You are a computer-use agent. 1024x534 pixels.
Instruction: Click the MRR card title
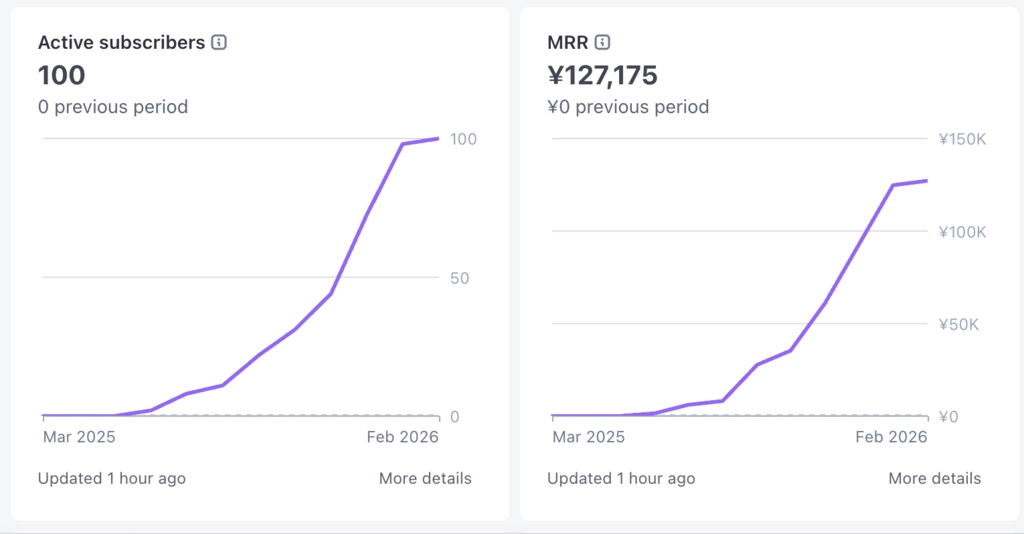[x=567, y=43]
